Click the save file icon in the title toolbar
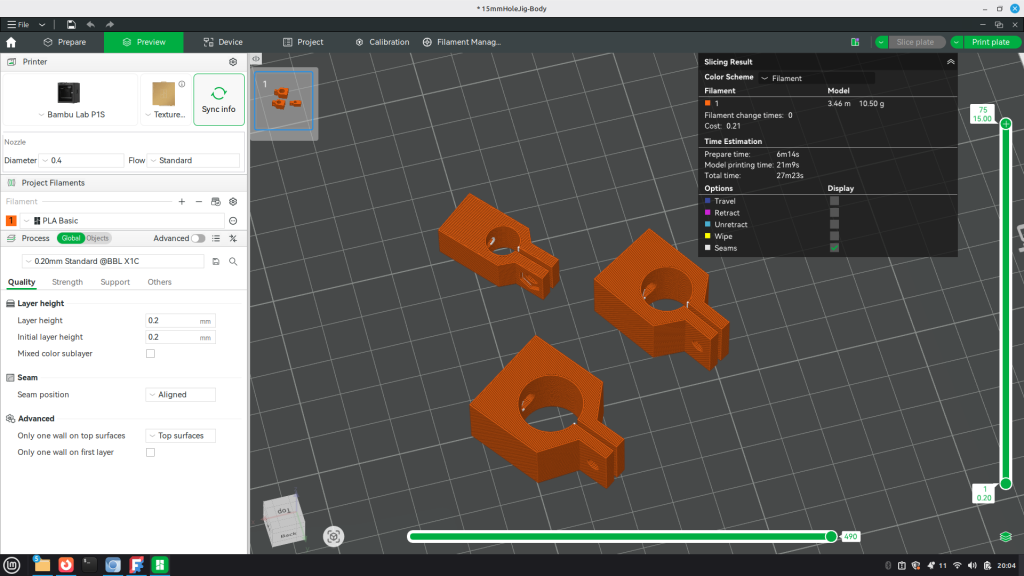The image size is (1024, 576). coord(71,25)
